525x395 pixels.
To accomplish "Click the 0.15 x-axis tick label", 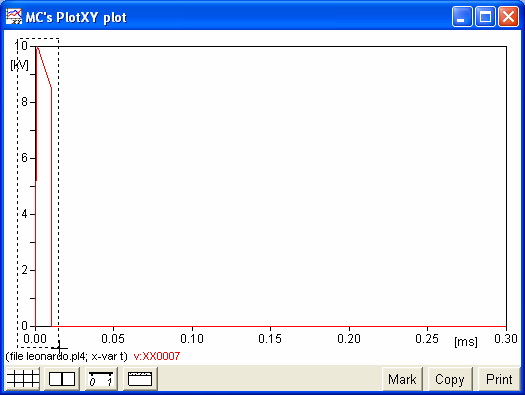I will pos(270,339).
